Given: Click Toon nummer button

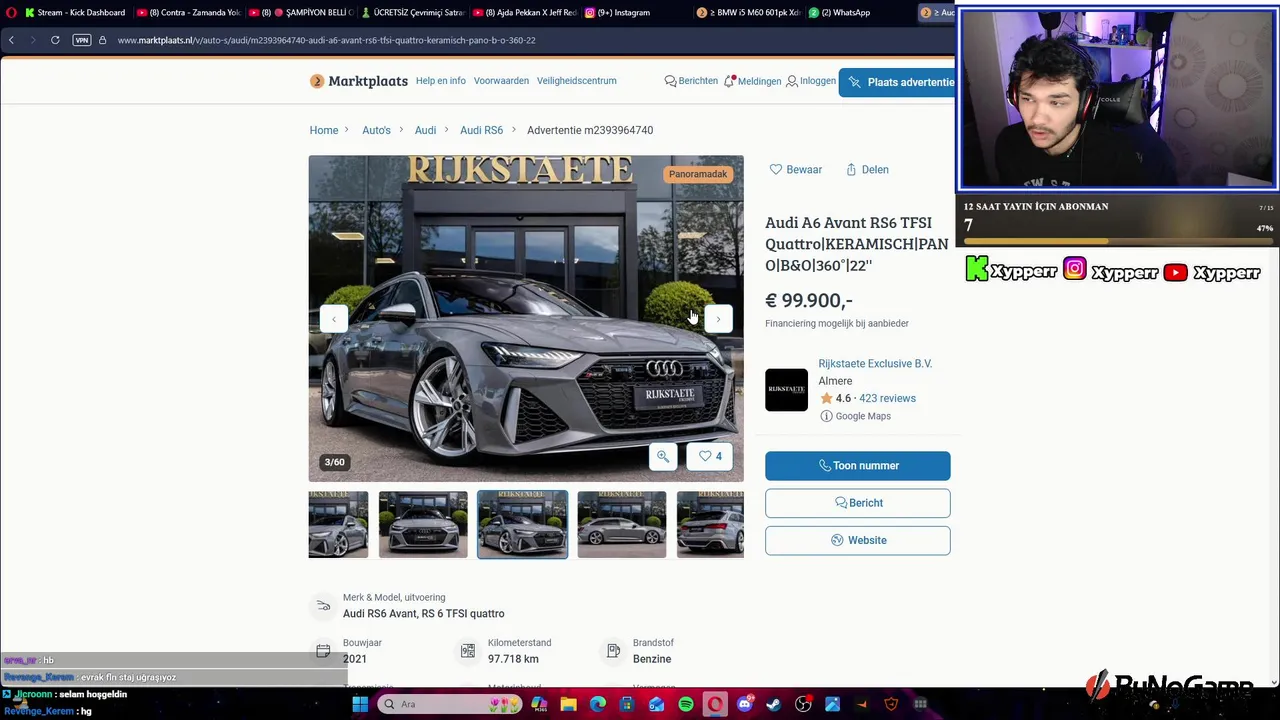Looking at the screenshot, I should [x=858, y=466].
